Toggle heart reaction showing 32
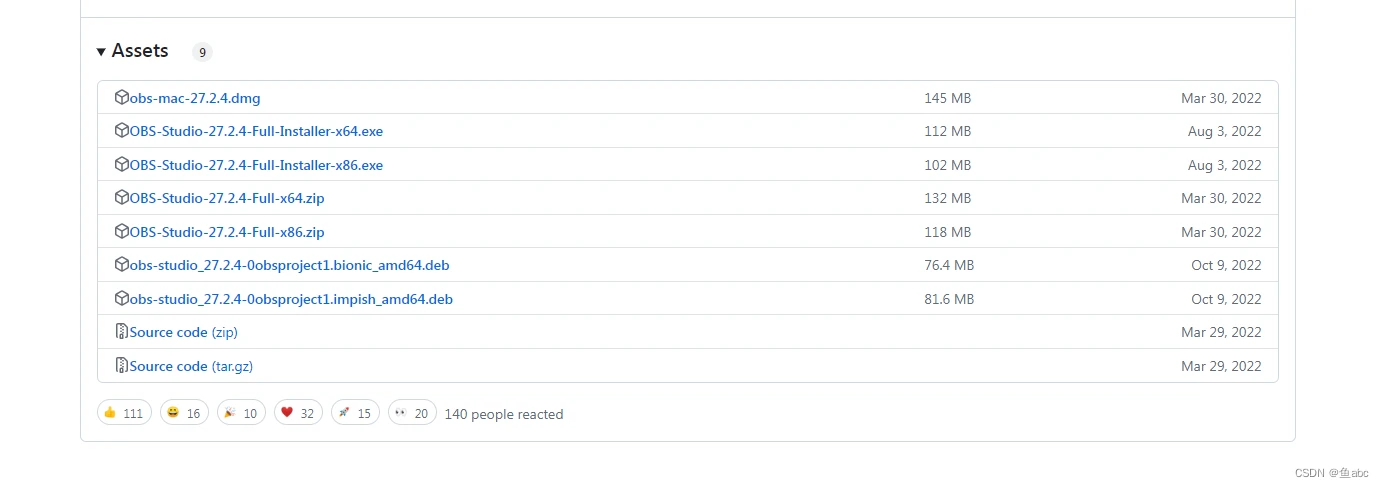The height and width of the screenshot is (487, 1384). [298, 413]
